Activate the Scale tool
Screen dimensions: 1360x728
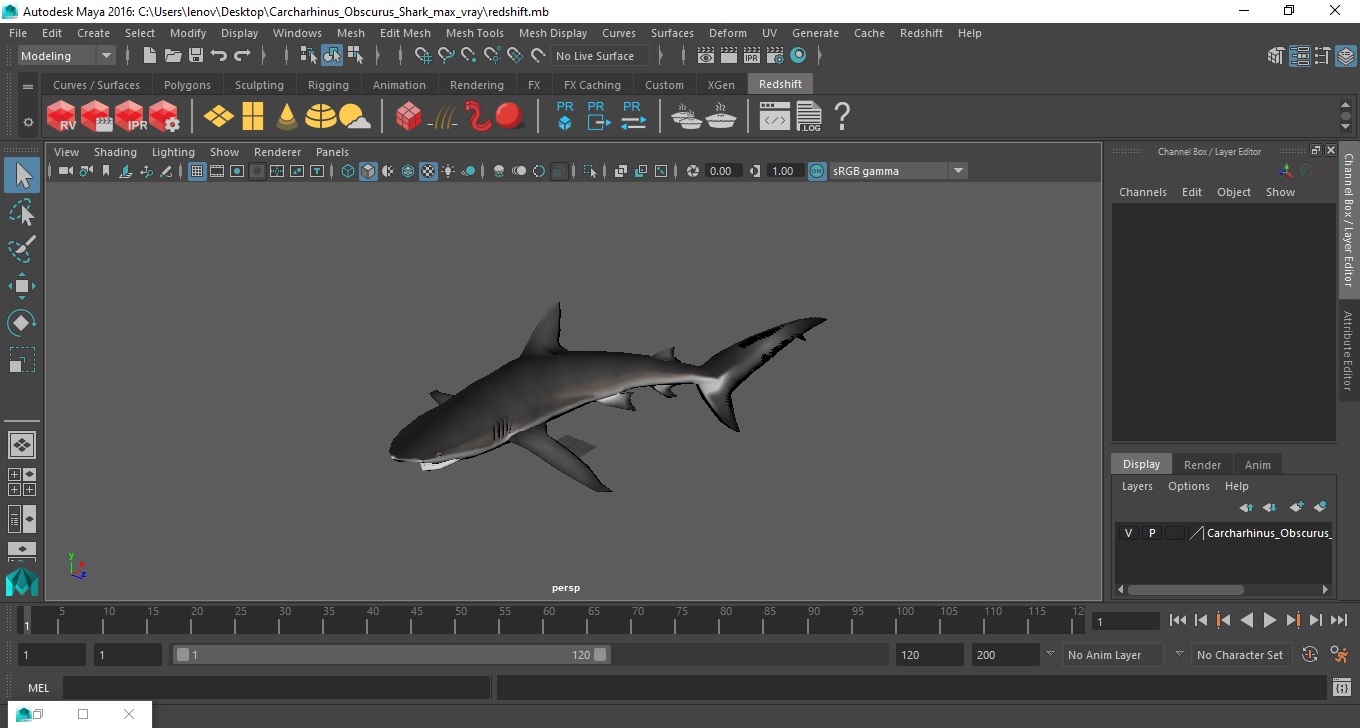22,359
